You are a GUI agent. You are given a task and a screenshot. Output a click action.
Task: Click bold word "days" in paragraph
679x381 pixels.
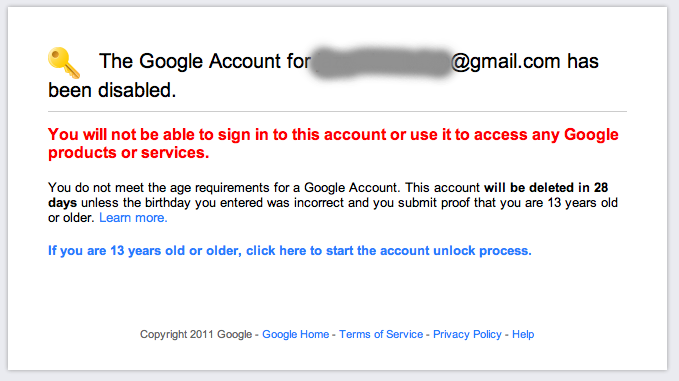click(62, 203)
